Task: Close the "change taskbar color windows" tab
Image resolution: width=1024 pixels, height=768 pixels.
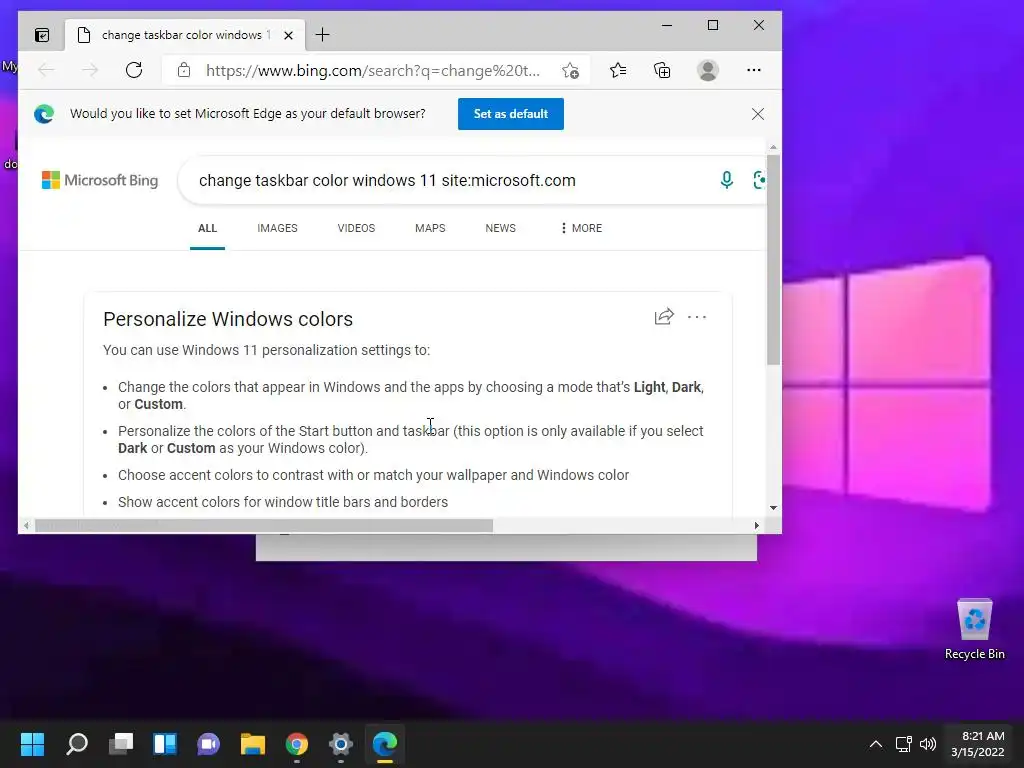Action: (288, 35)
